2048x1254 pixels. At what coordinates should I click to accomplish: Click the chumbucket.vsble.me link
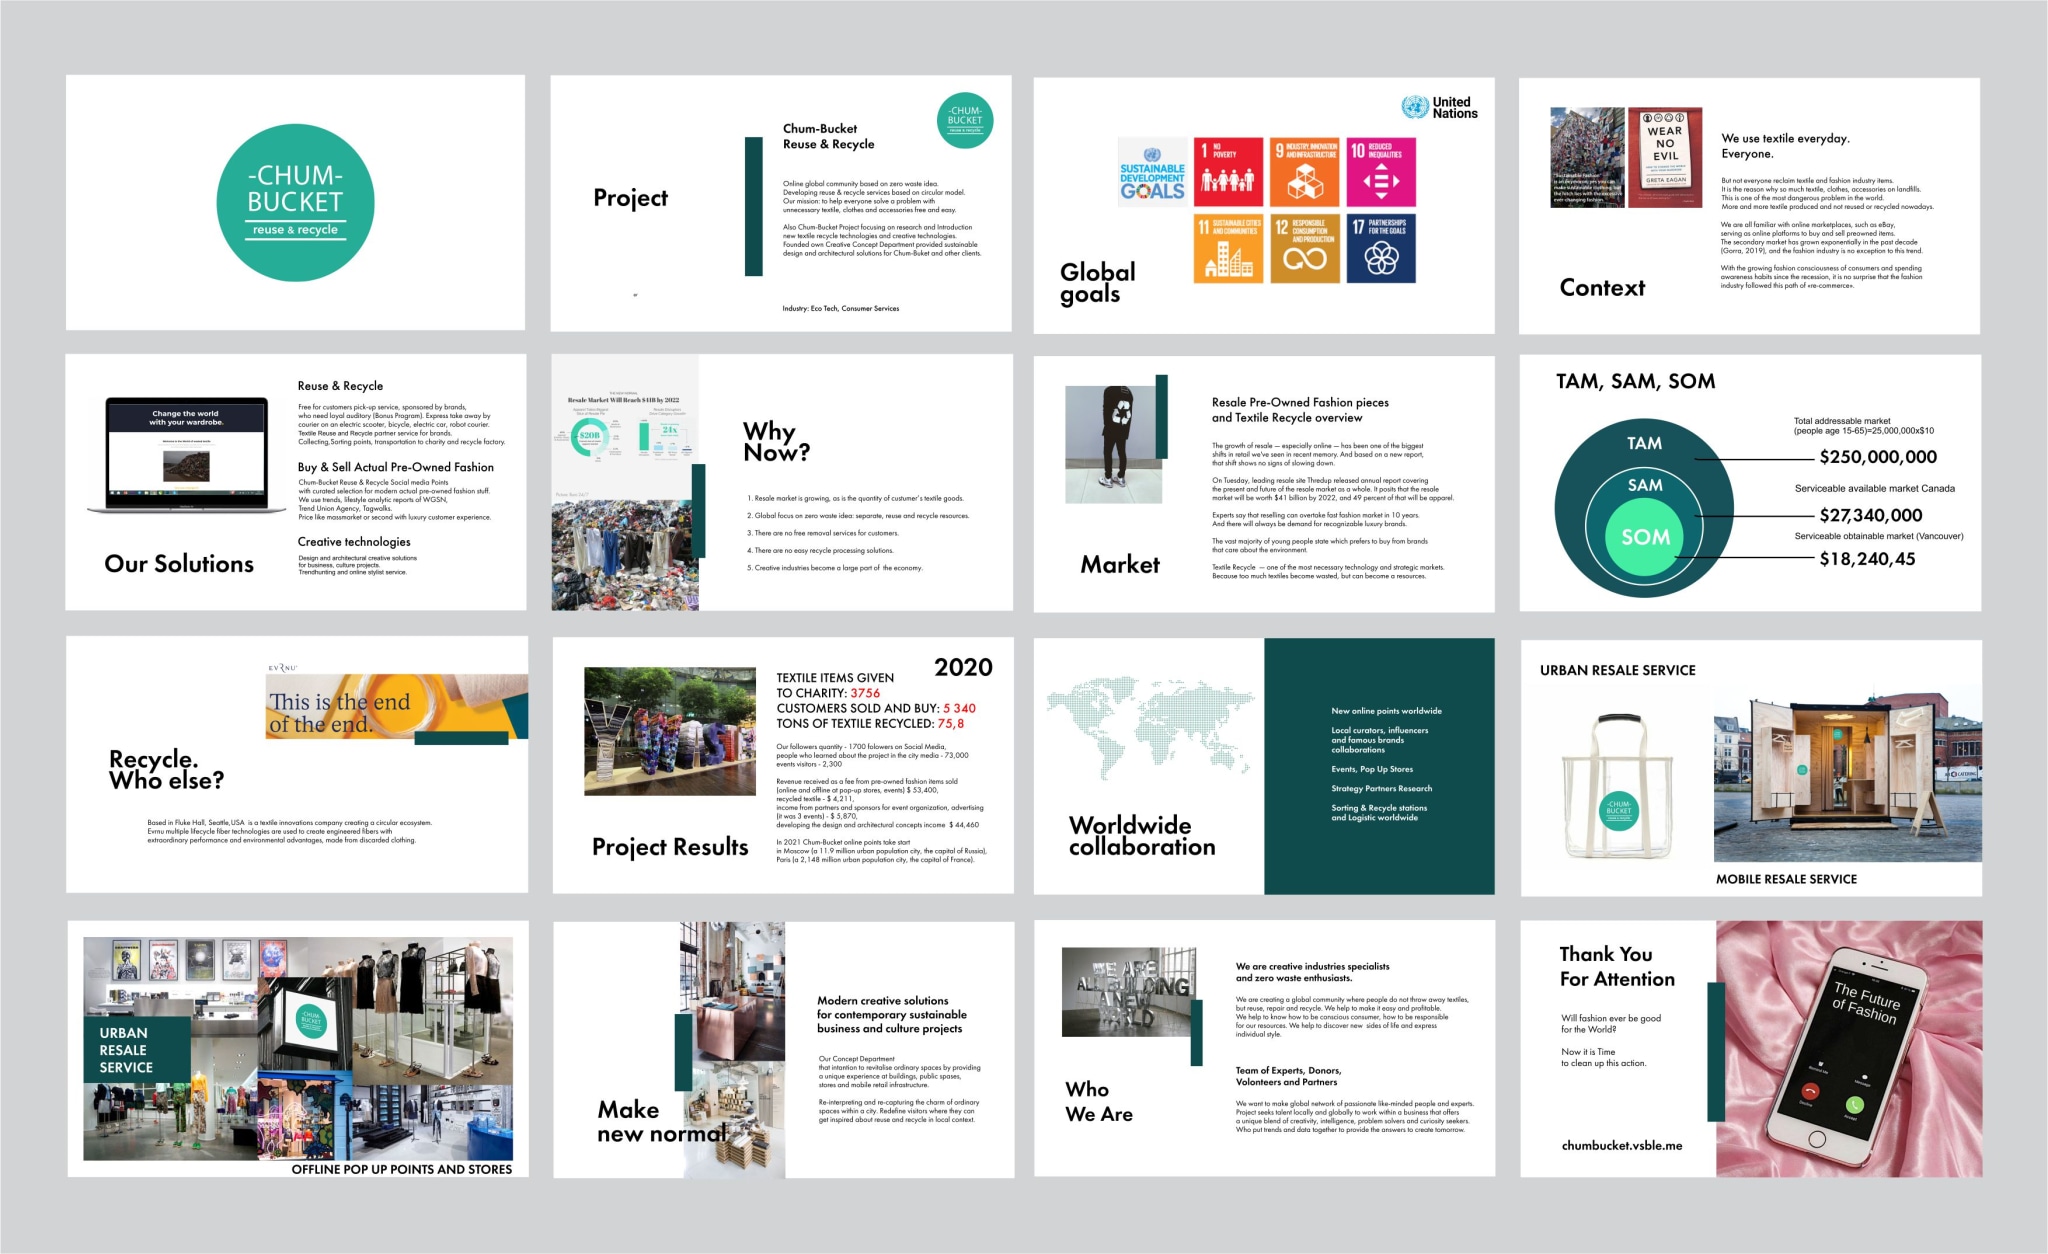[x=1621, y=1146]
